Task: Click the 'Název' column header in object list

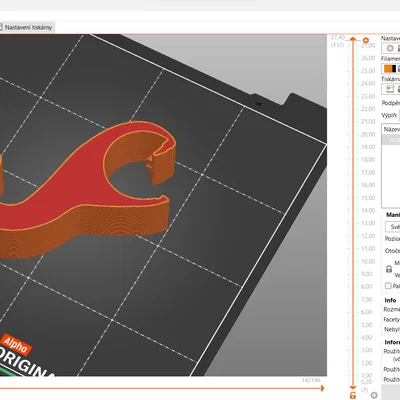Action: [x=391, y=129]
